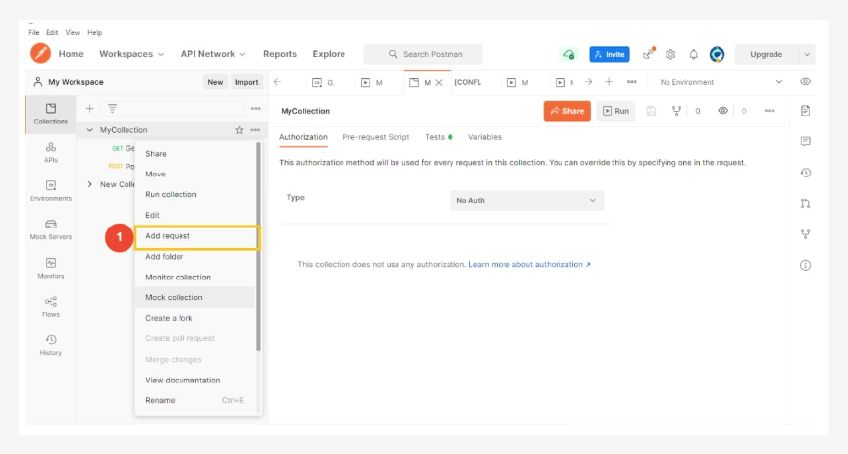Image resolution: width=848 pixels, height=454 pixels.
Task: Click the orange Share button
Action: point(567,111)
